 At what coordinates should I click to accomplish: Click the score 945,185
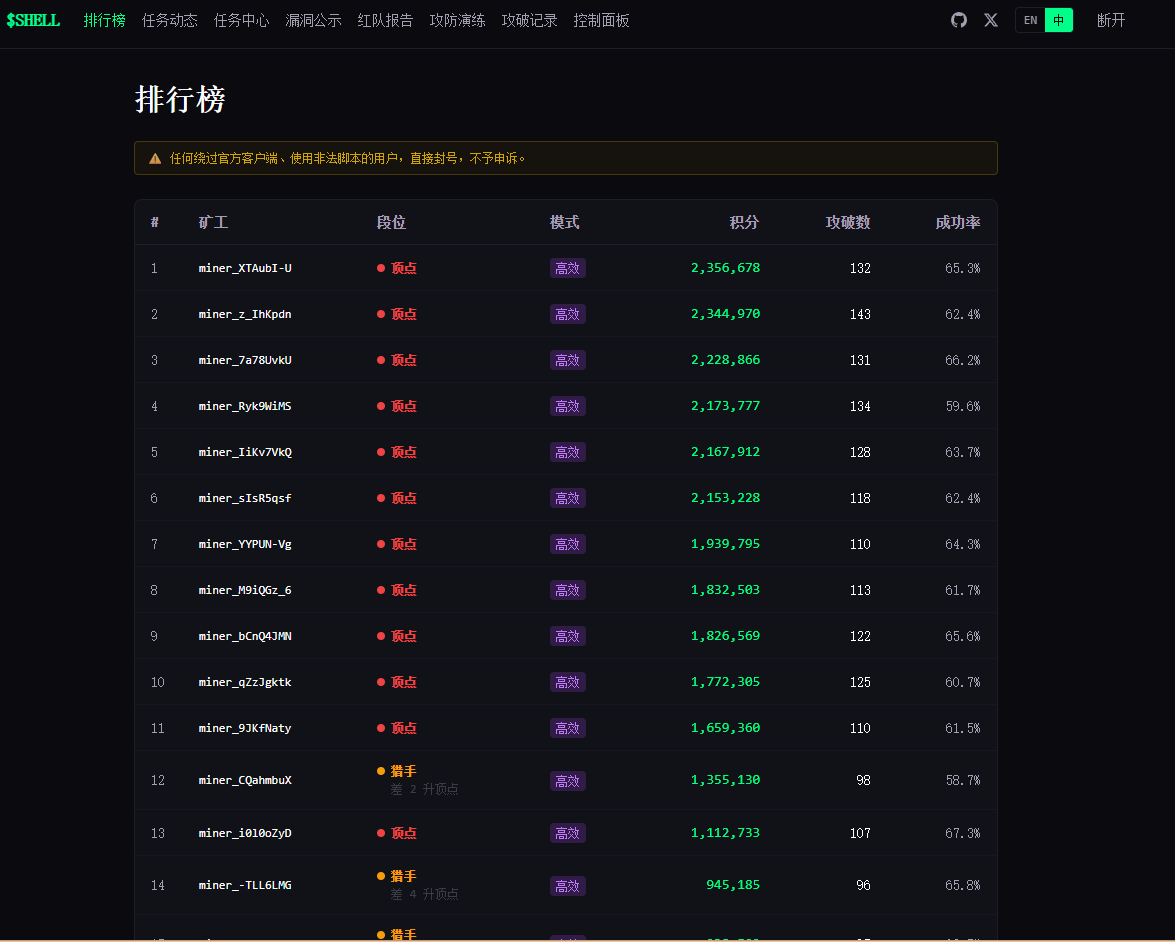tap(733, 884)
